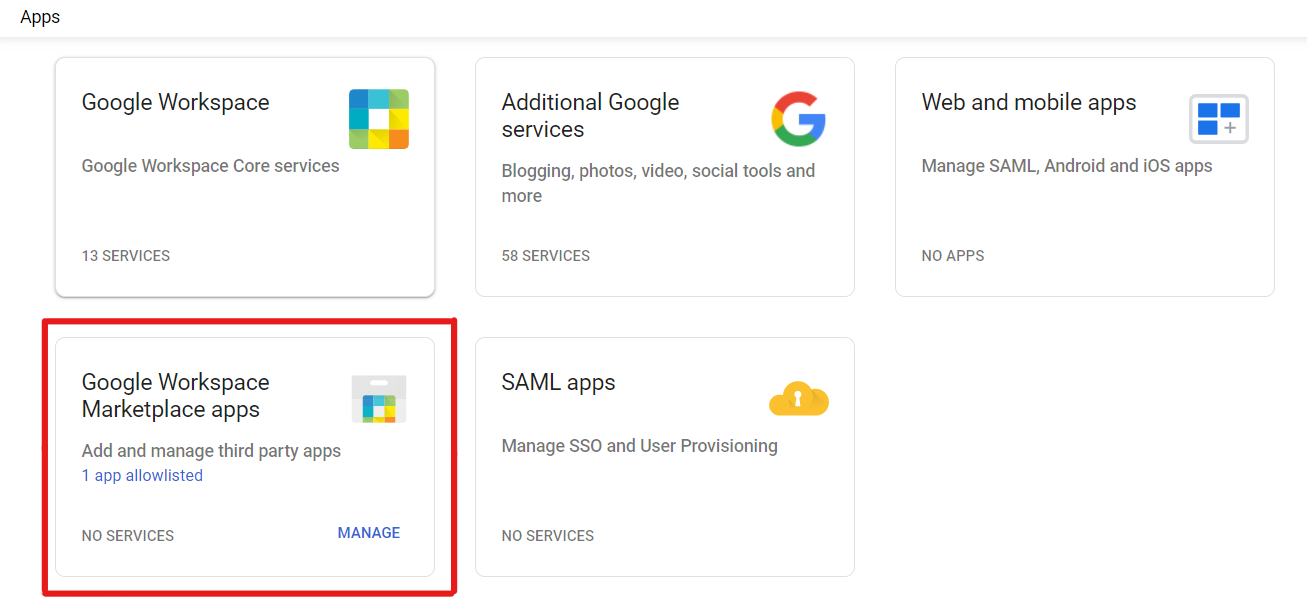This screenshot has width=1307, height=606.
Task: Click Manage SAML, Android and iOS apps text
Action: 1066,166
